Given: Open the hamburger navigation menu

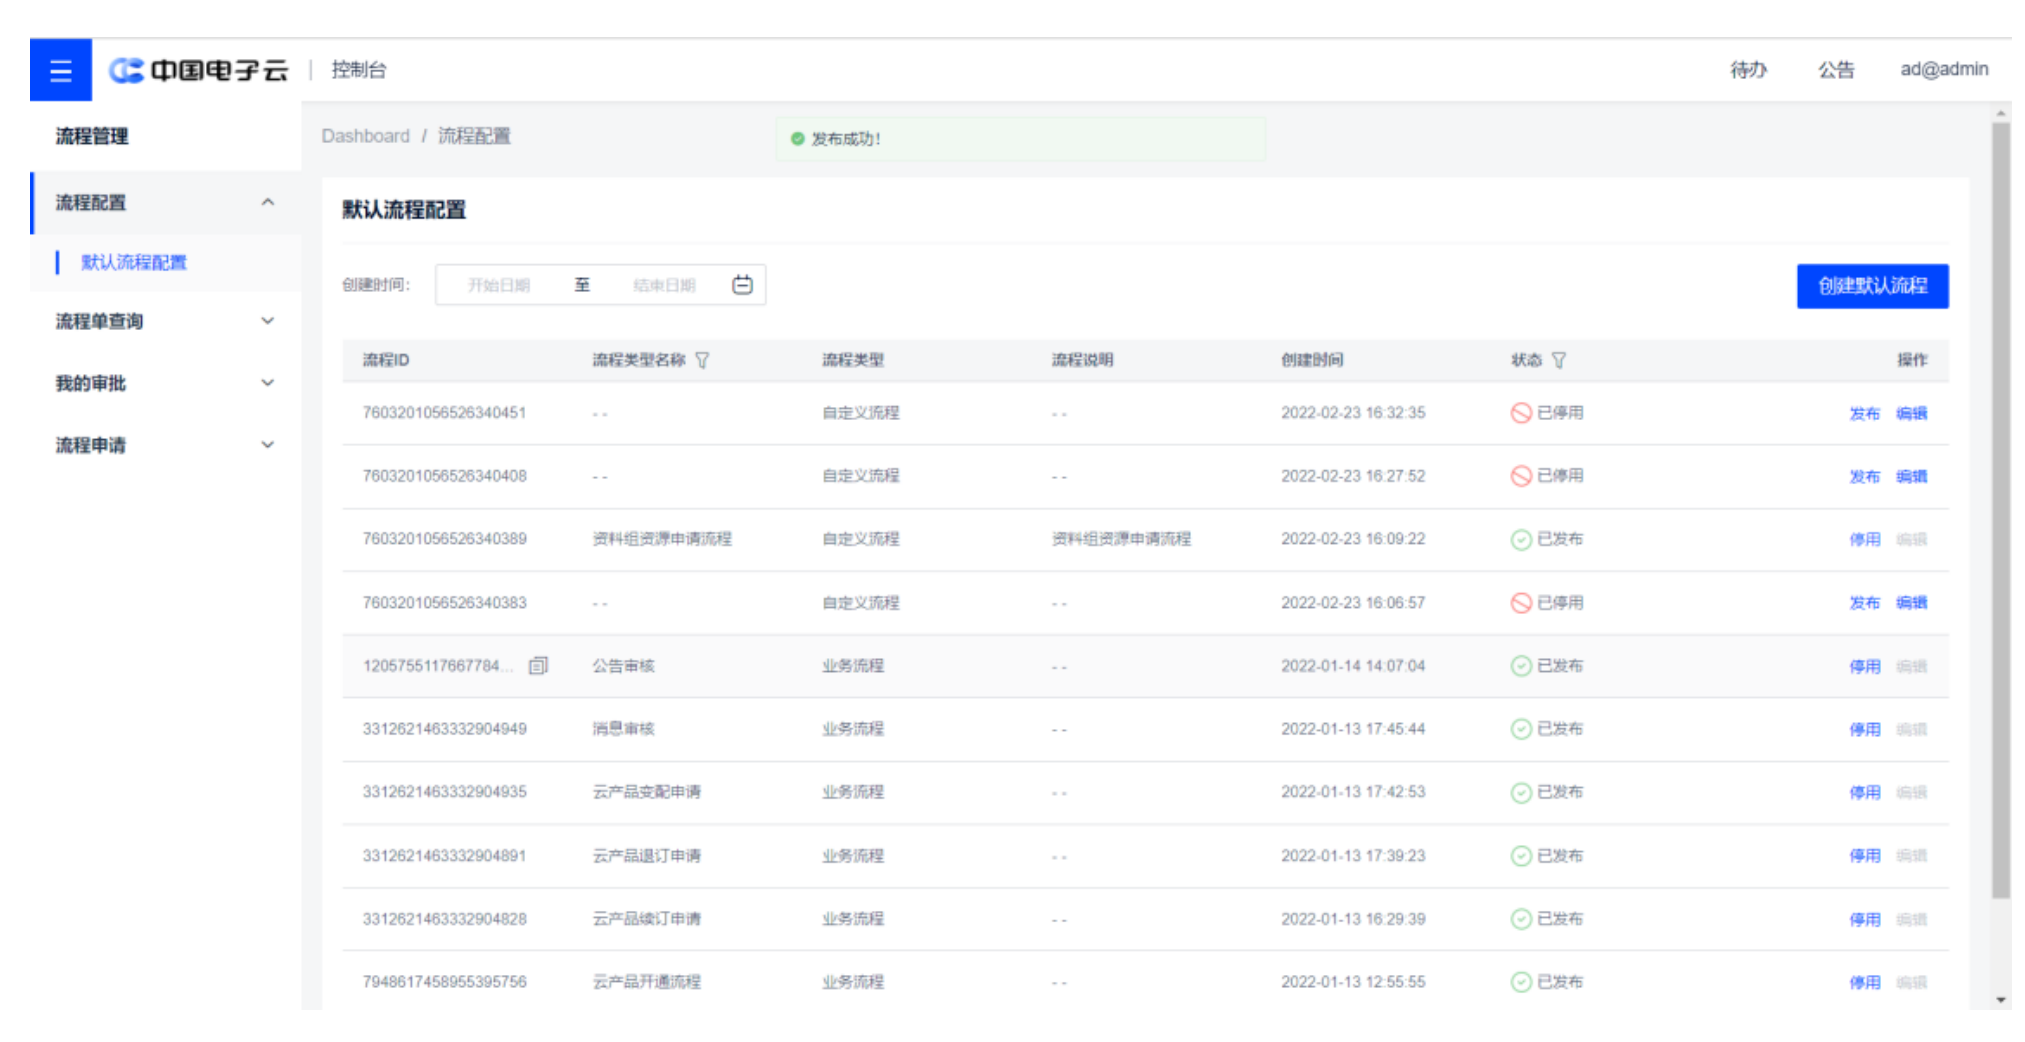Looking at the screenshot, I should (61, 70).
